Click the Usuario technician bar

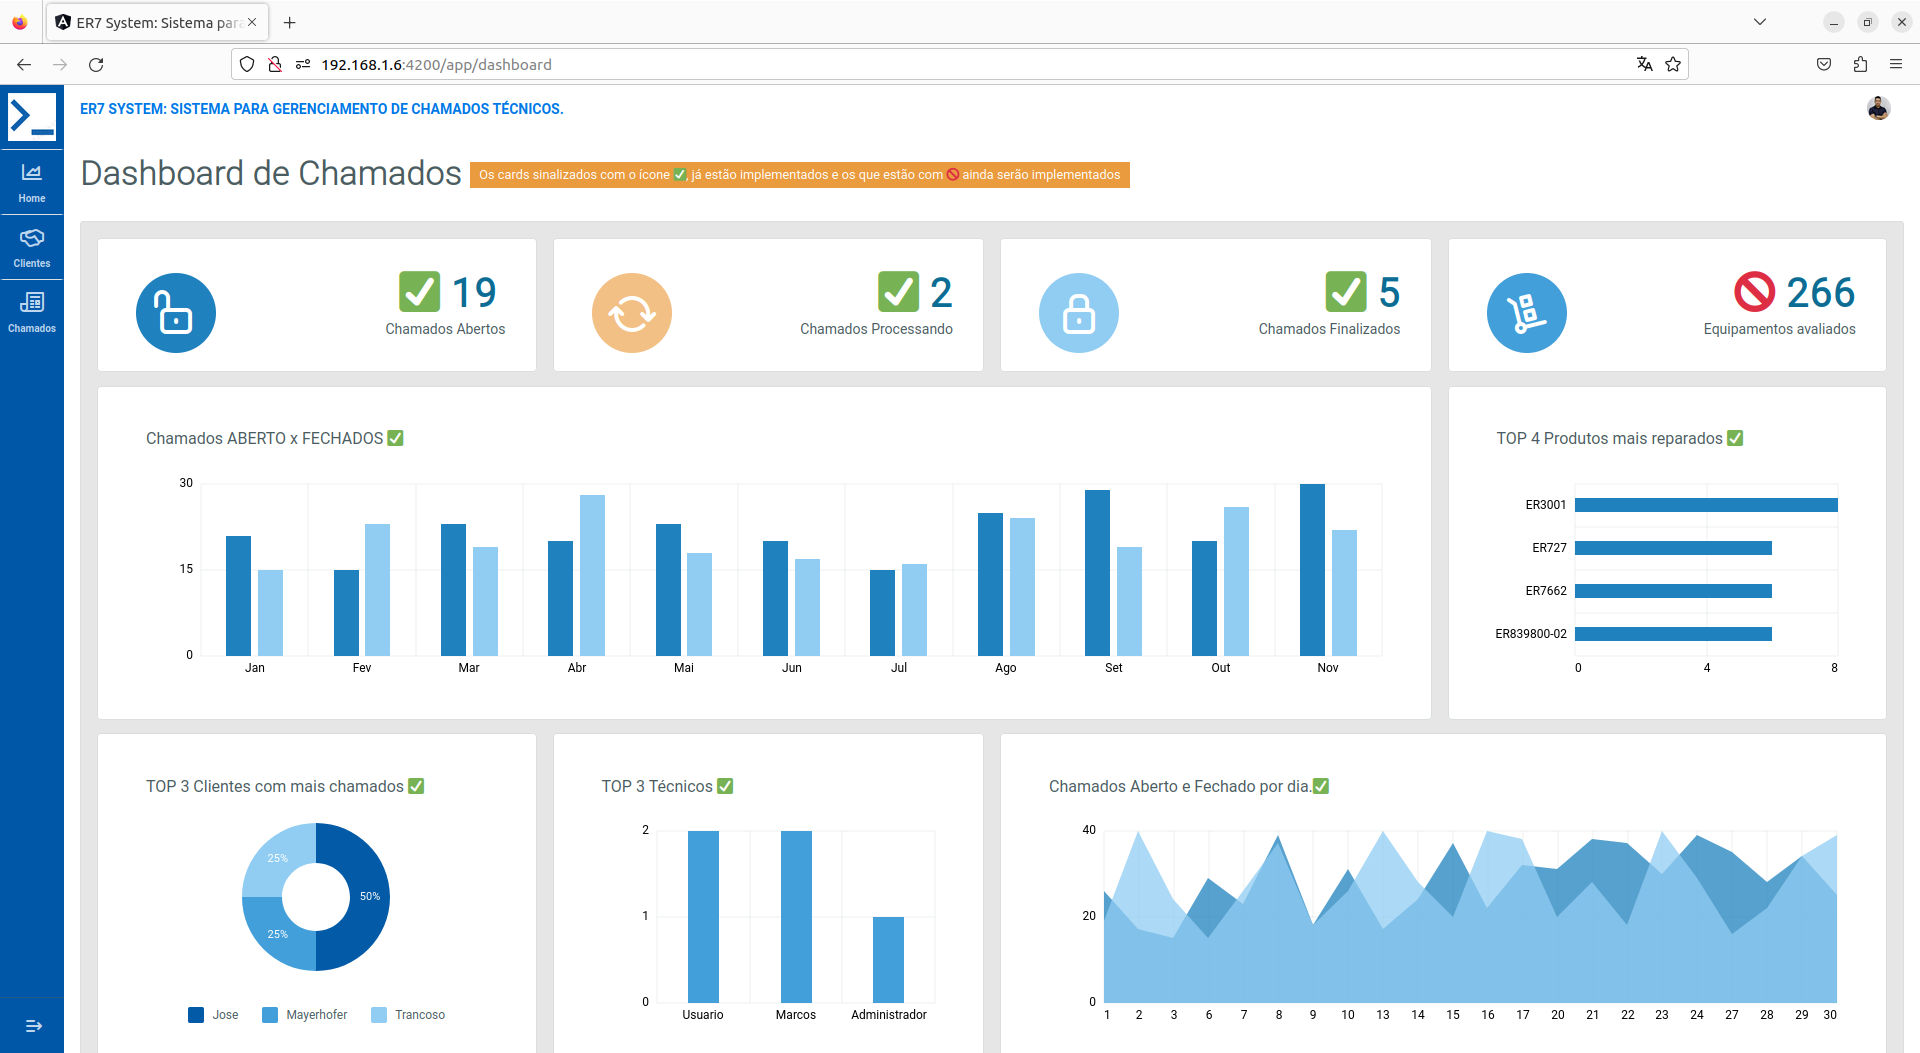(x=703, y=917)
